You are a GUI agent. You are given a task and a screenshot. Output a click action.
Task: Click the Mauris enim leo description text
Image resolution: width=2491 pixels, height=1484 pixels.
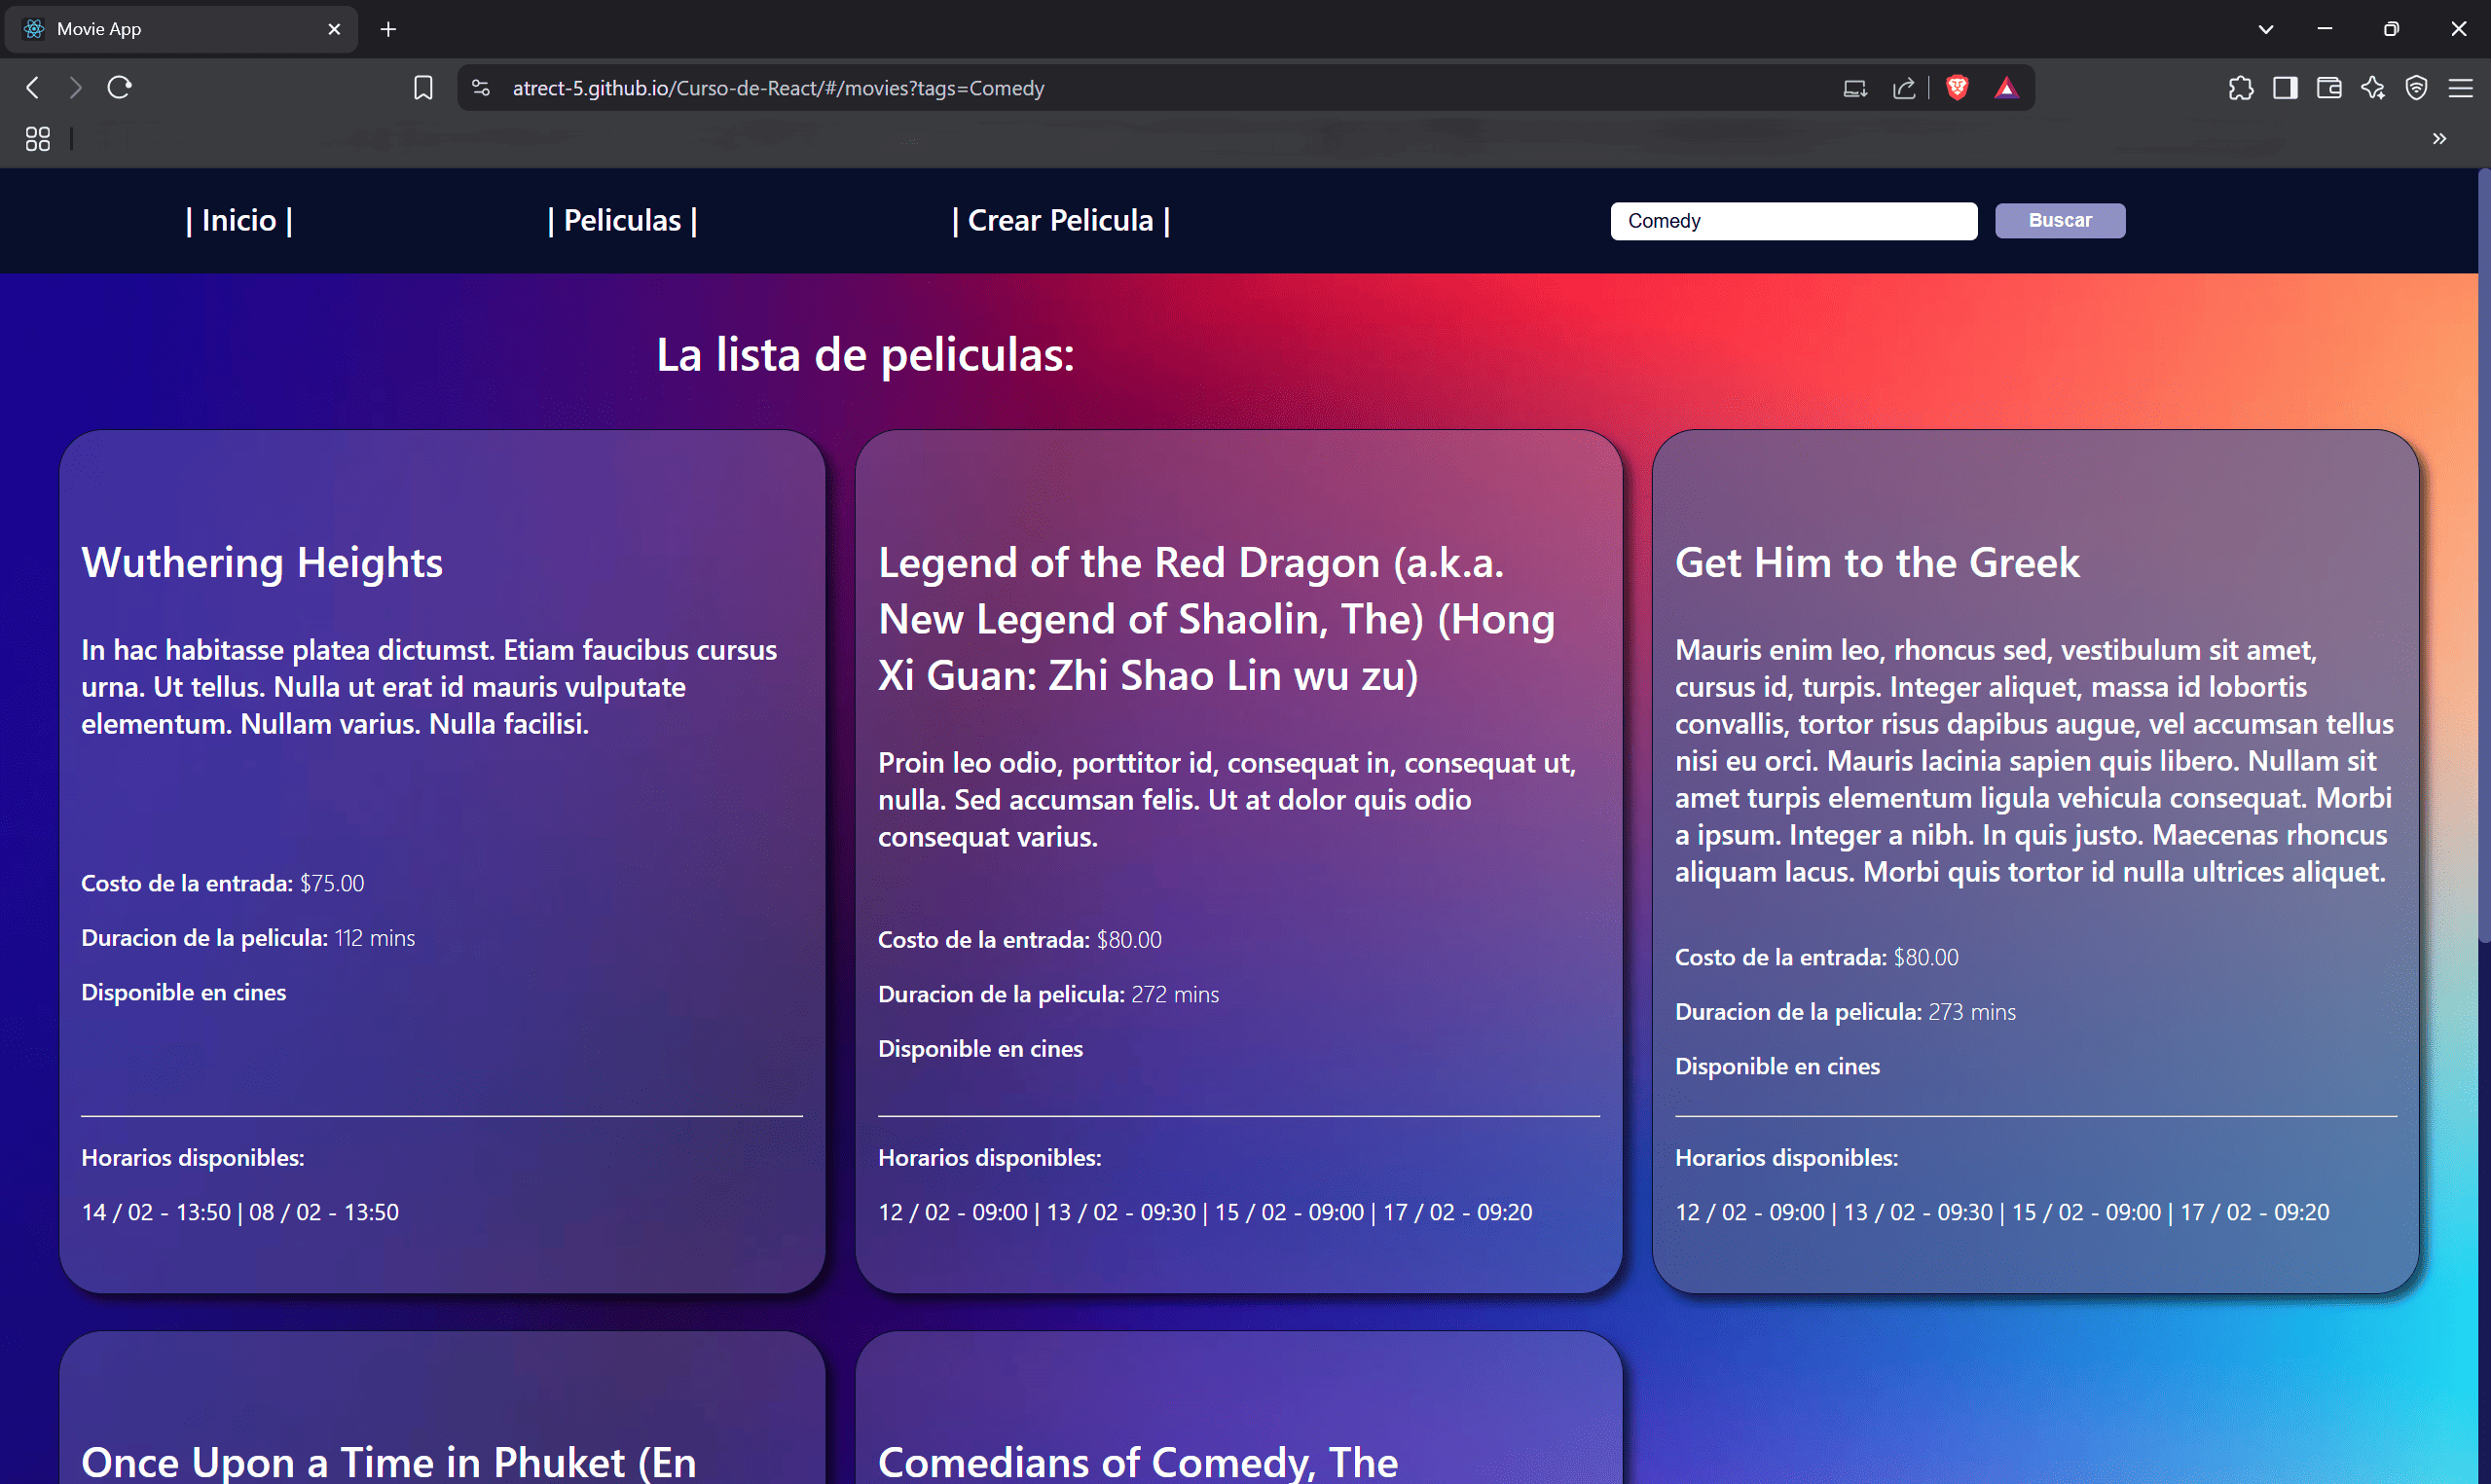[x=2034, y=761]
